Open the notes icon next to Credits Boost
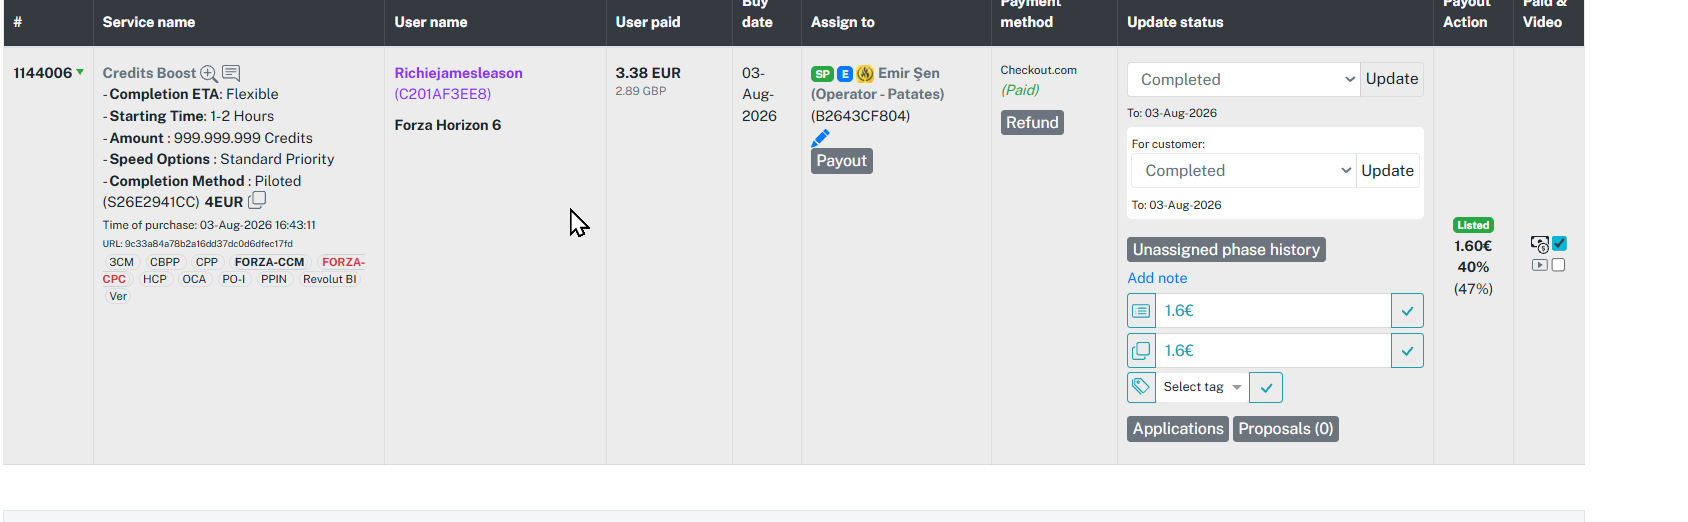Screen dimensions: 1688x522 [231, 73]
